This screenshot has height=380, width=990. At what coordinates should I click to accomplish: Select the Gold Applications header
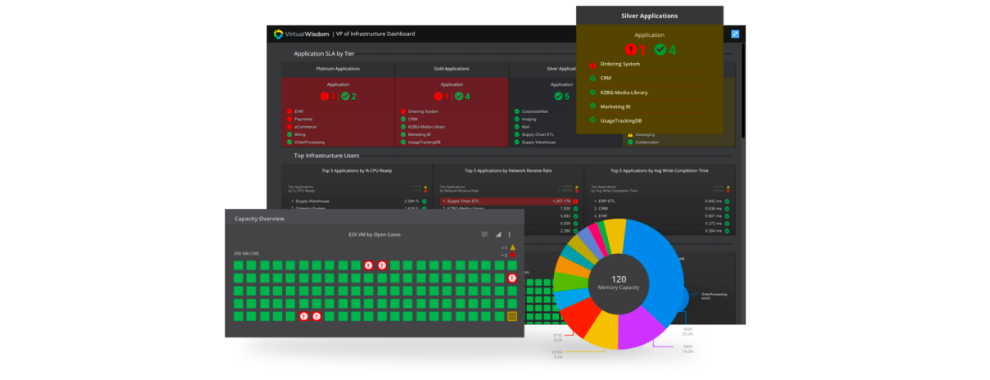pos(451,68)
